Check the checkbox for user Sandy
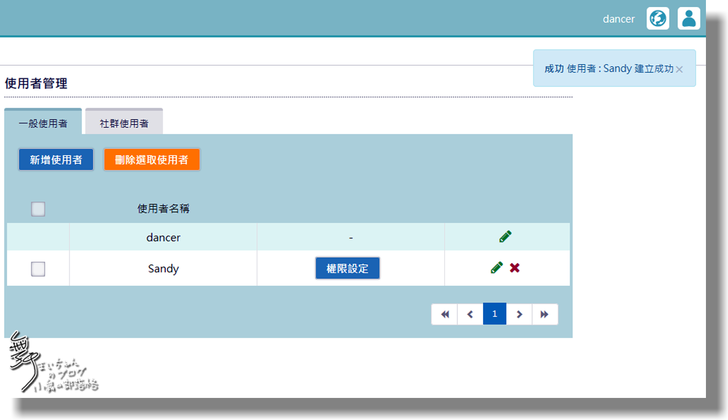Screen dimensions: 728x420 click(38, 268)
